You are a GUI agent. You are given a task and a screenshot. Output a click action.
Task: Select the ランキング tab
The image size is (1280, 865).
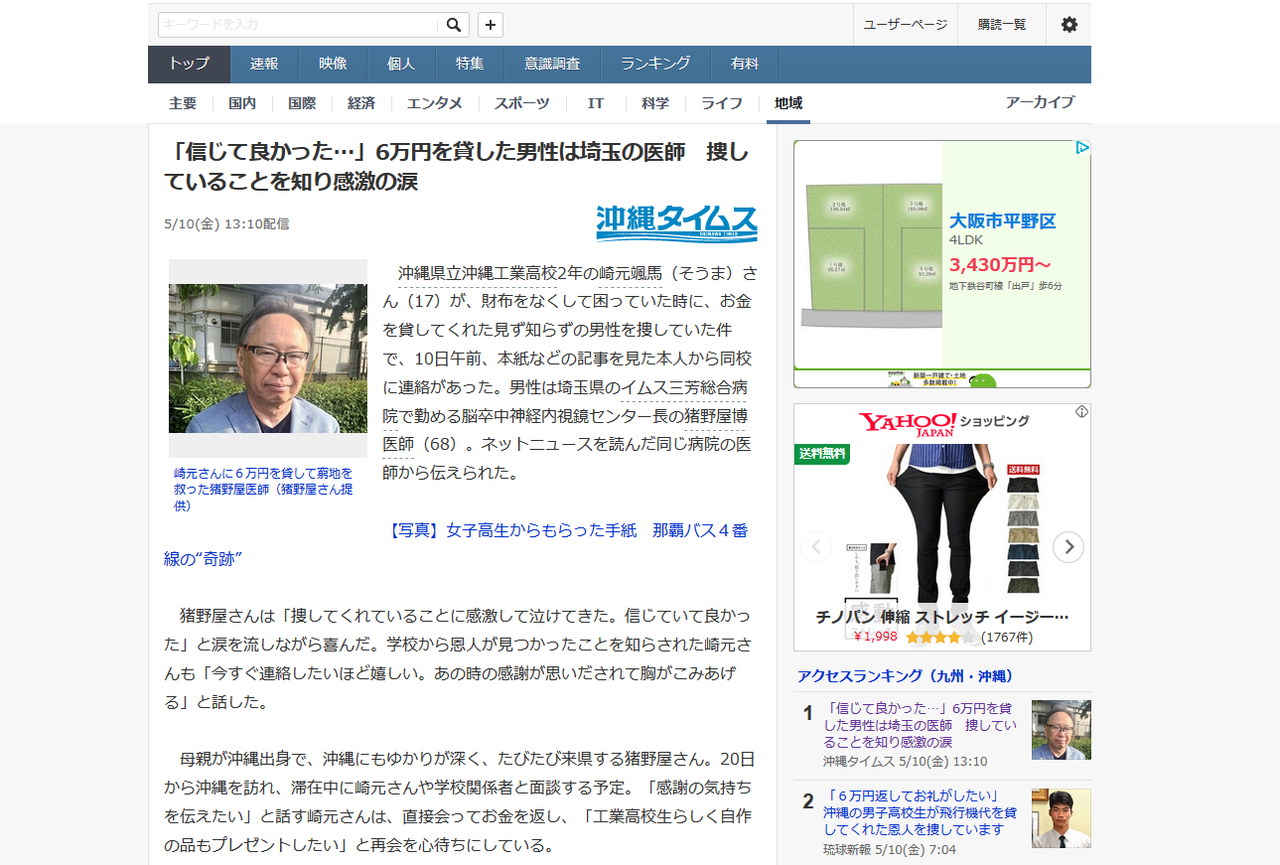(655, 64)
